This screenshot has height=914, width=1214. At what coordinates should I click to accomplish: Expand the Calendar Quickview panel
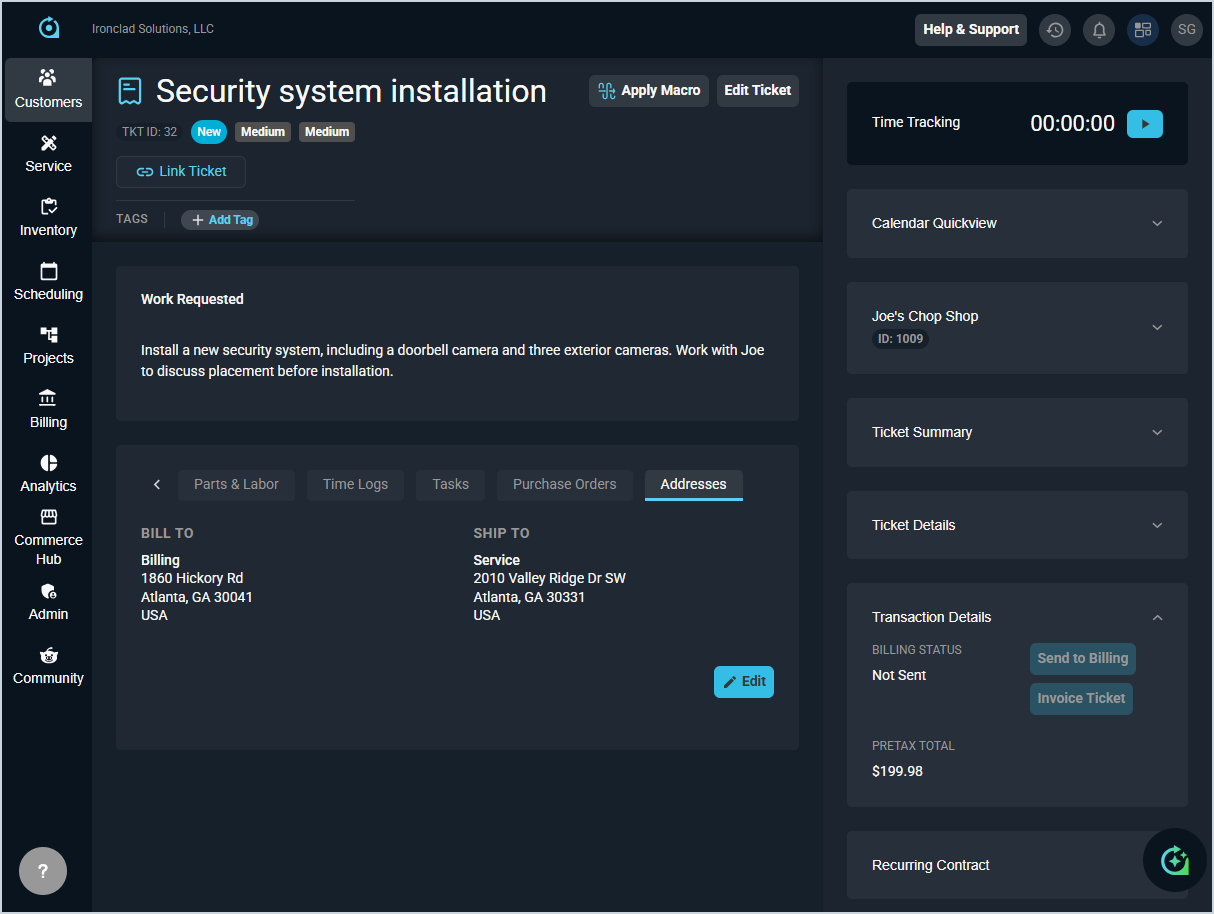pyautogui.click(x=1157, y=224)
